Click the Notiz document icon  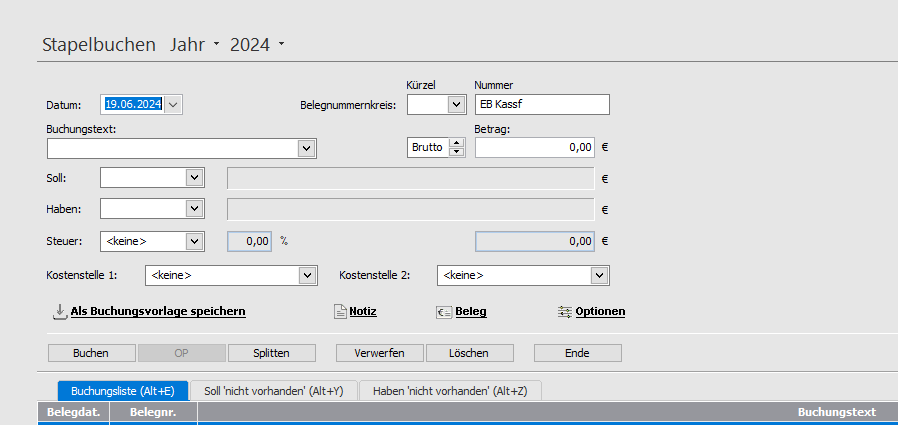(340, 312)
